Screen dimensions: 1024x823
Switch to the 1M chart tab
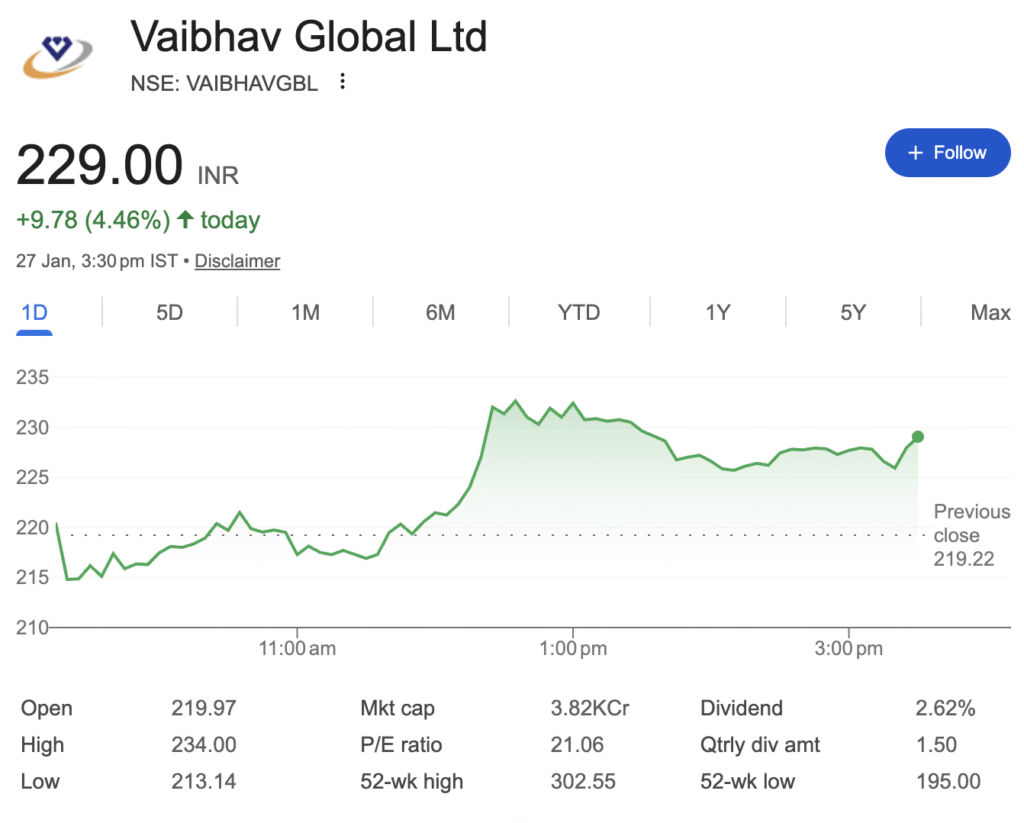point(305,313)
